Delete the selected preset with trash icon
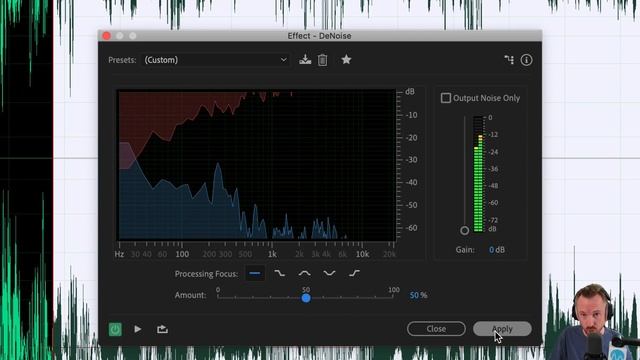The width and height of the screenshot is (640, 360). click(322, 60)
